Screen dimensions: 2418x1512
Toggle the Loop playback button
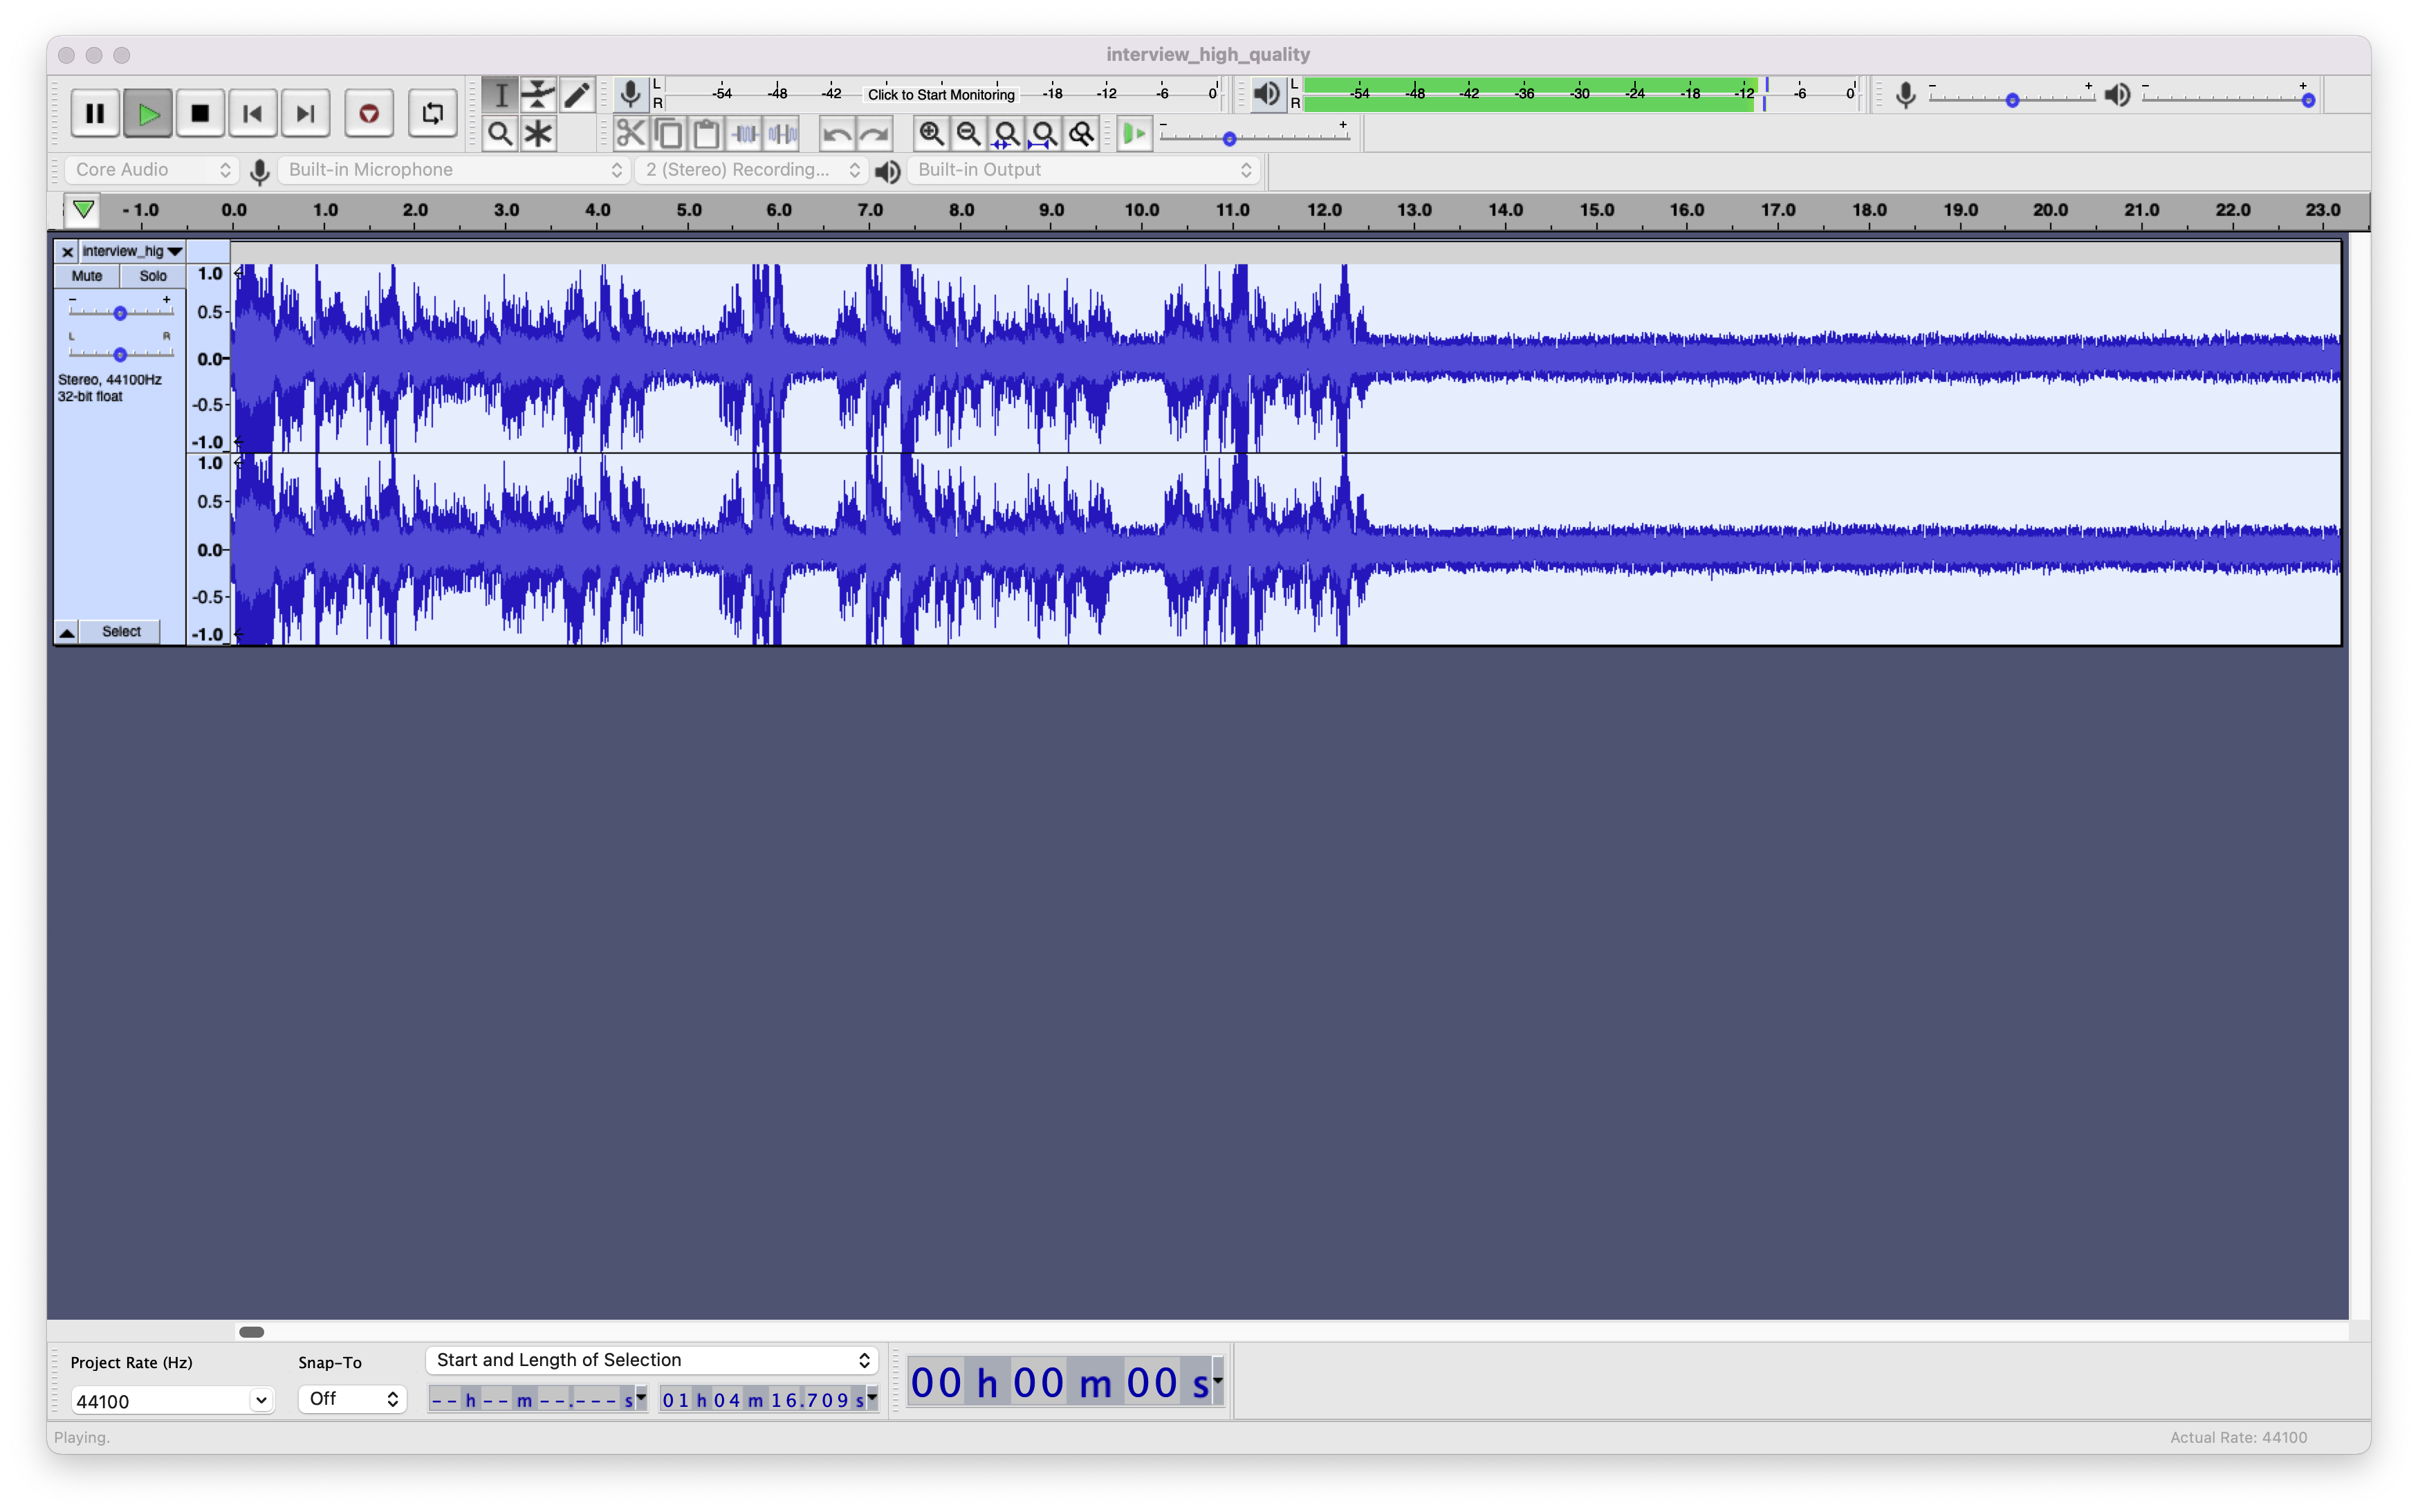pyautogui.click(x=433, y=113)
